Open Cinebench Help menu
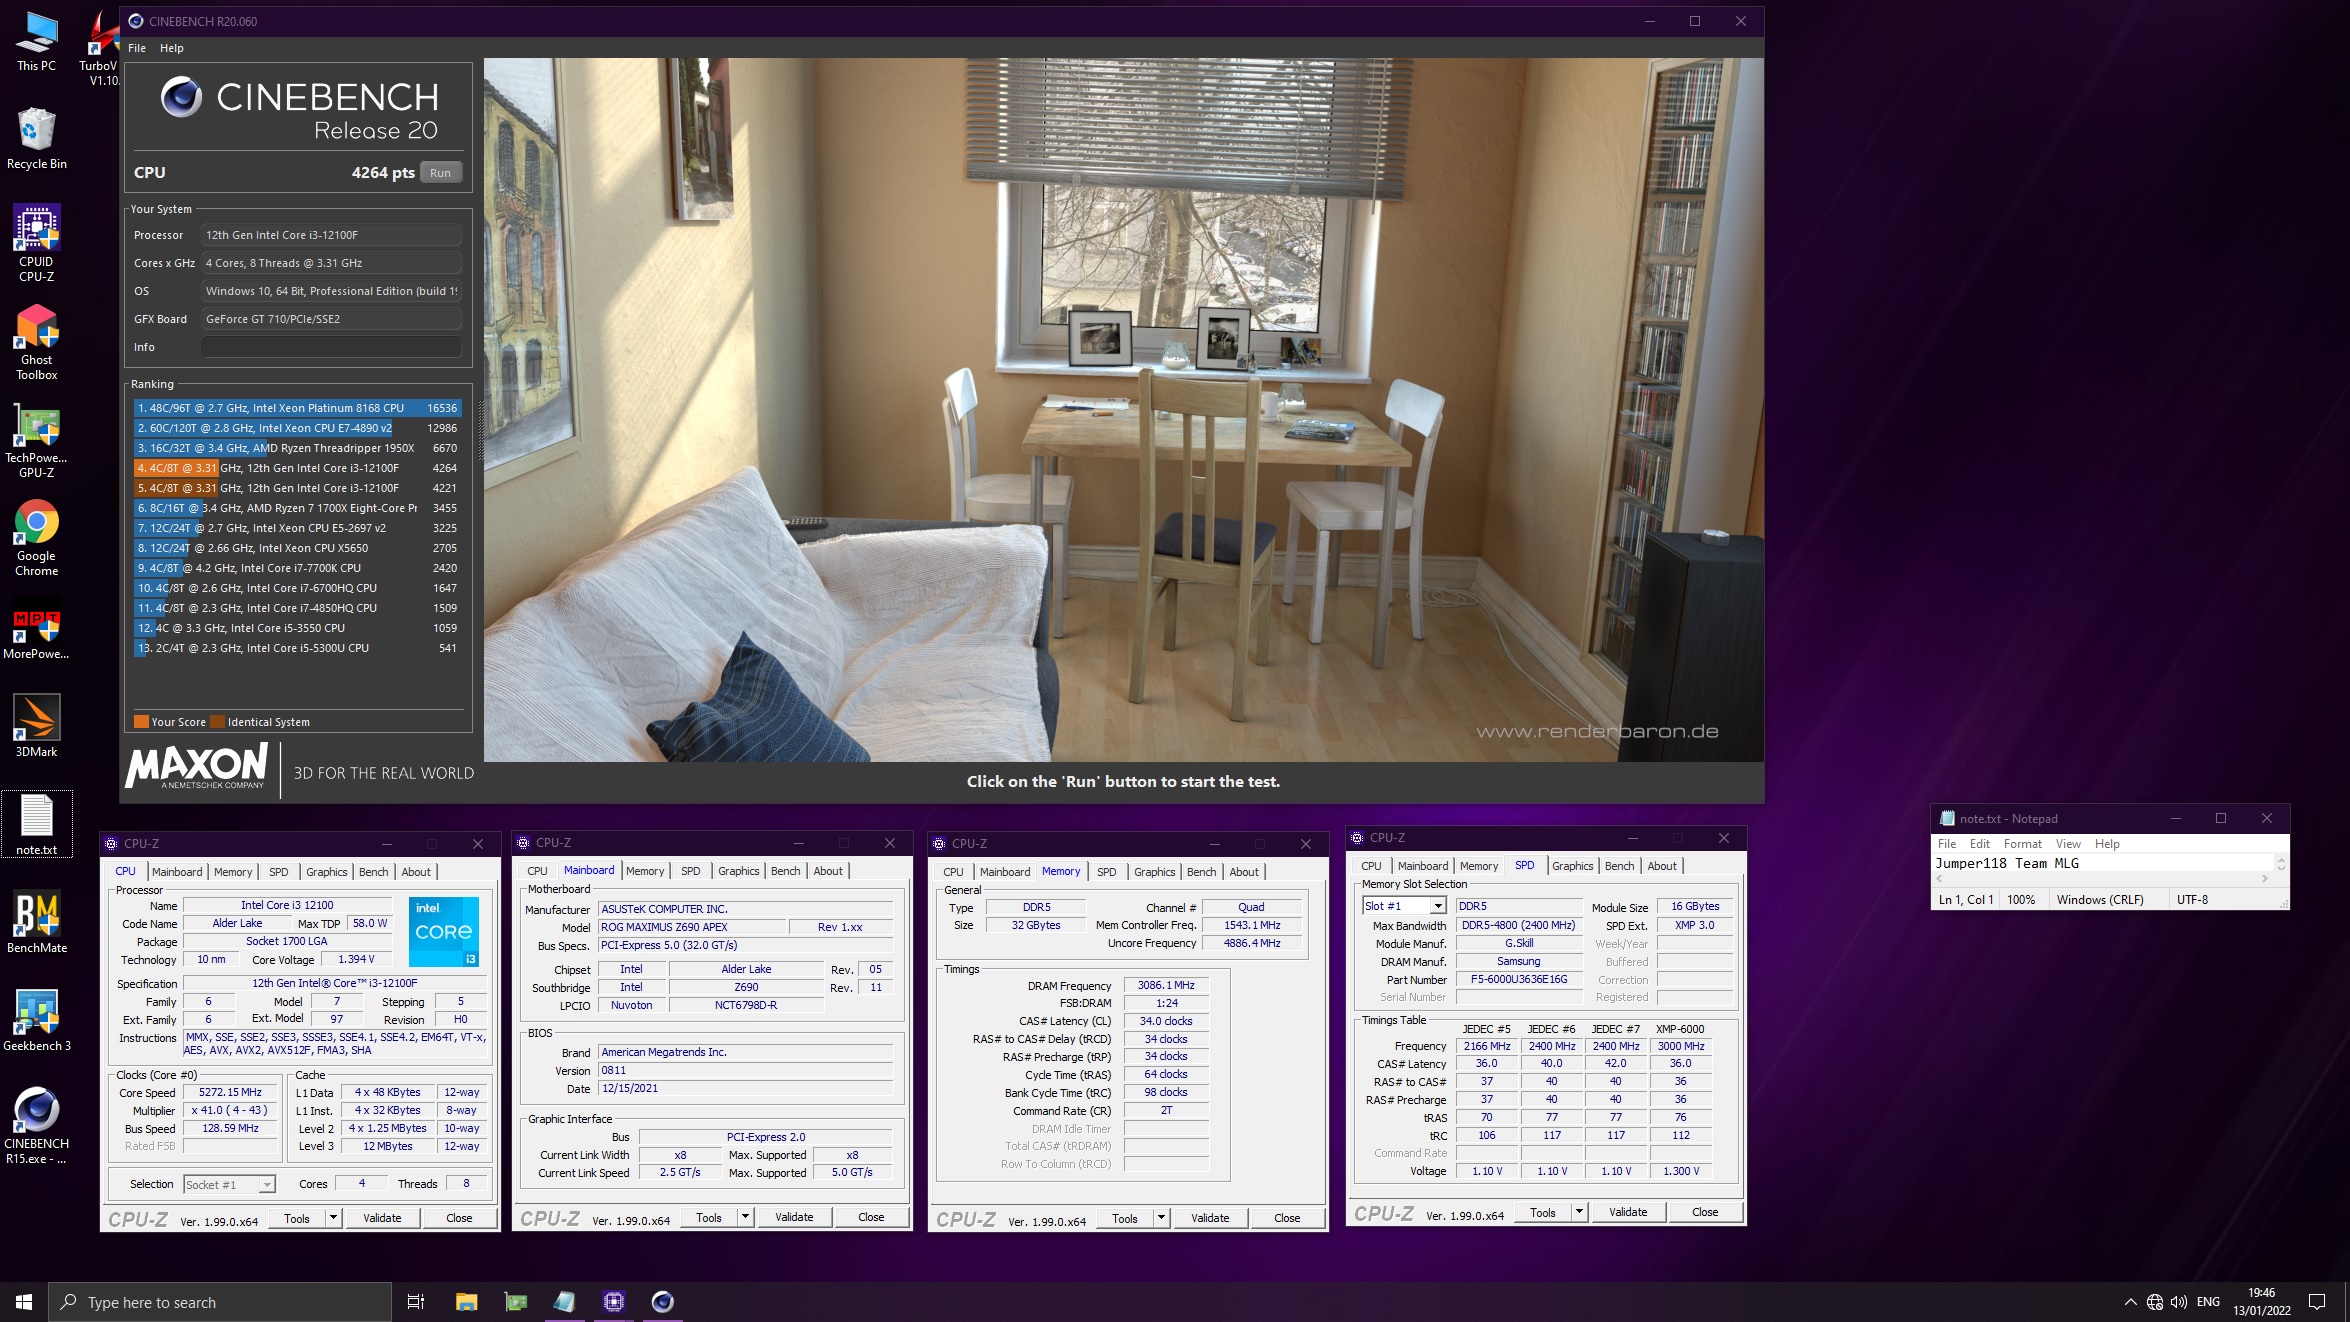 (172, 48)
